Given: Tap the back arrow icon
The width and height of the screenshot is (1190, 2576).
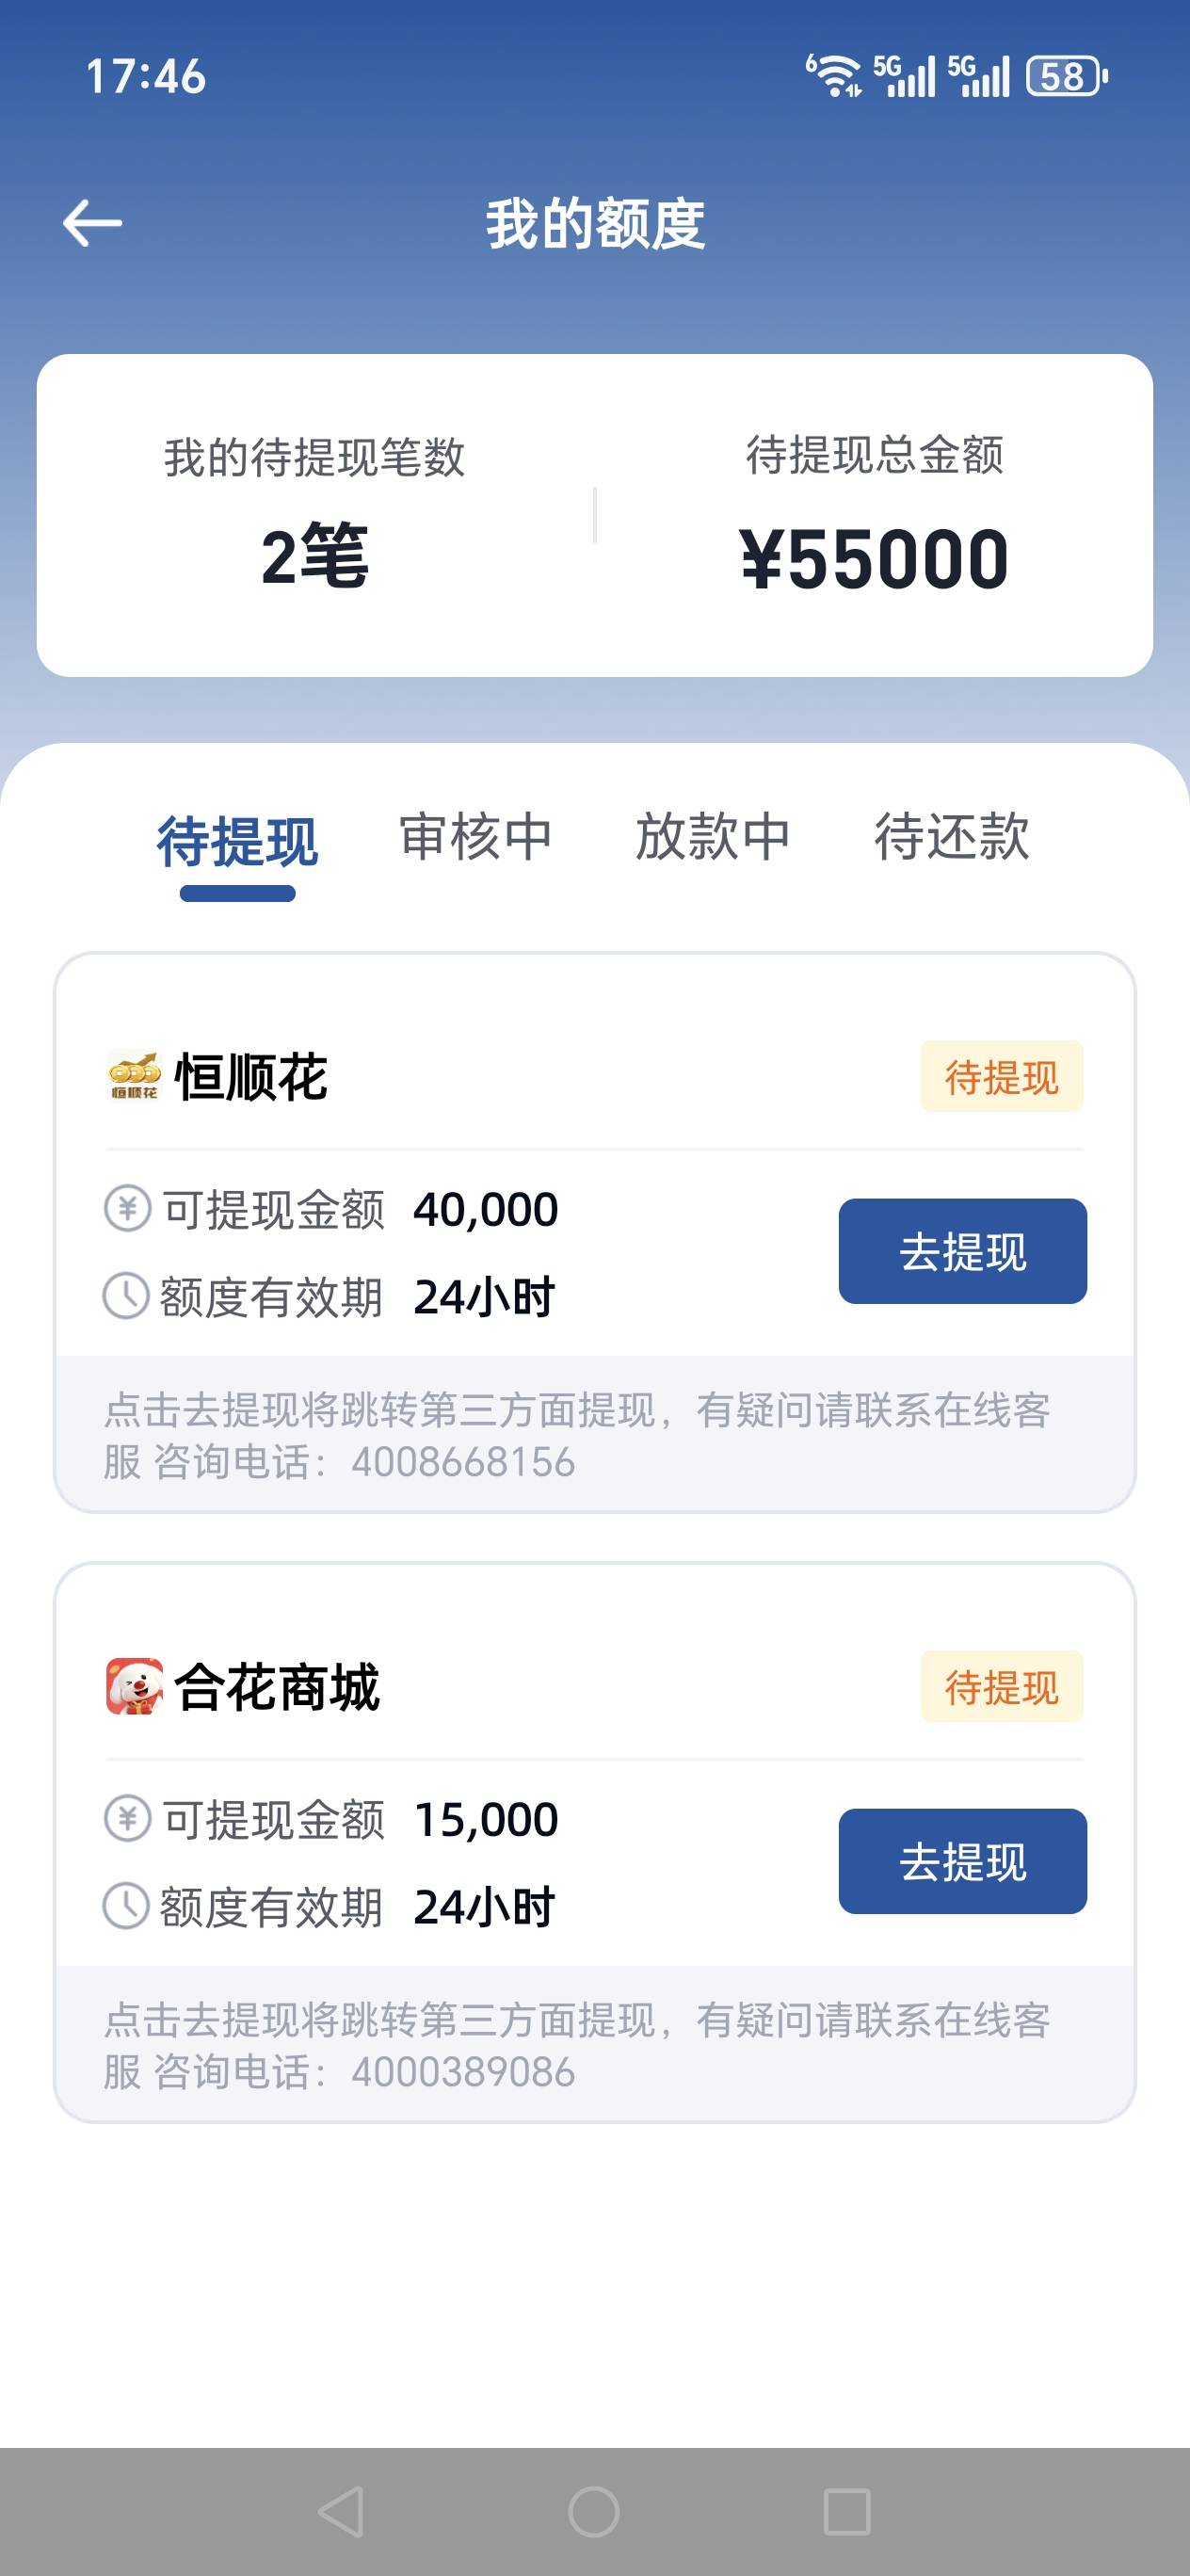Looking at the screenshot, I should coord(92,222).
